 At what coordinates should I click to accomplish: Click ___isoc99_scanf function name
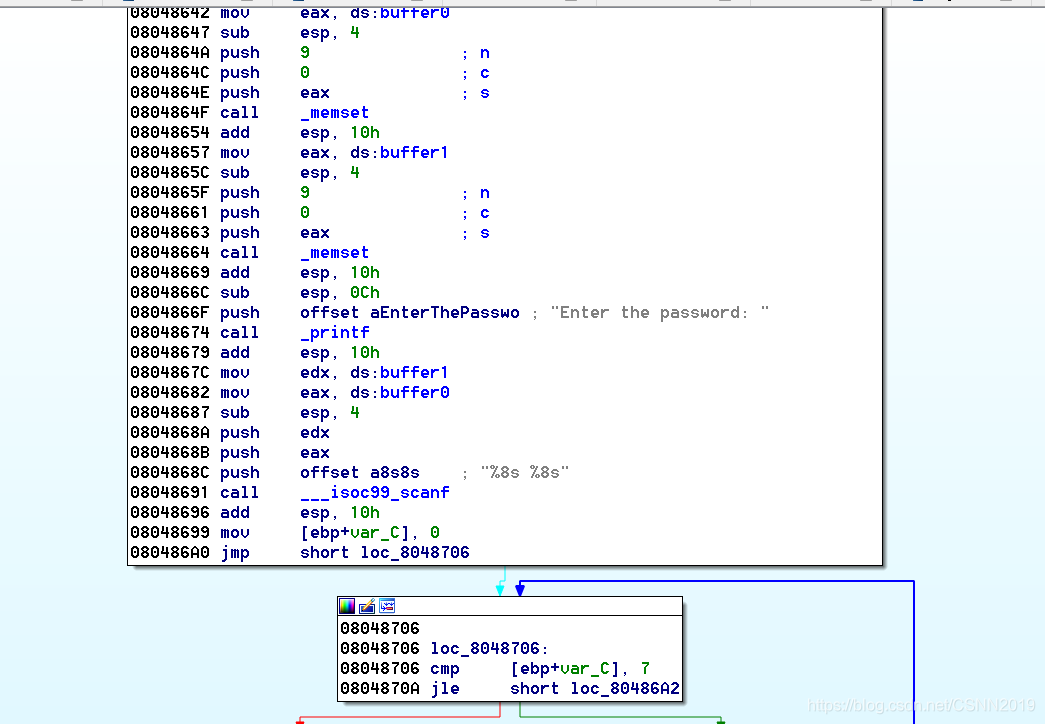coord(375,493)
